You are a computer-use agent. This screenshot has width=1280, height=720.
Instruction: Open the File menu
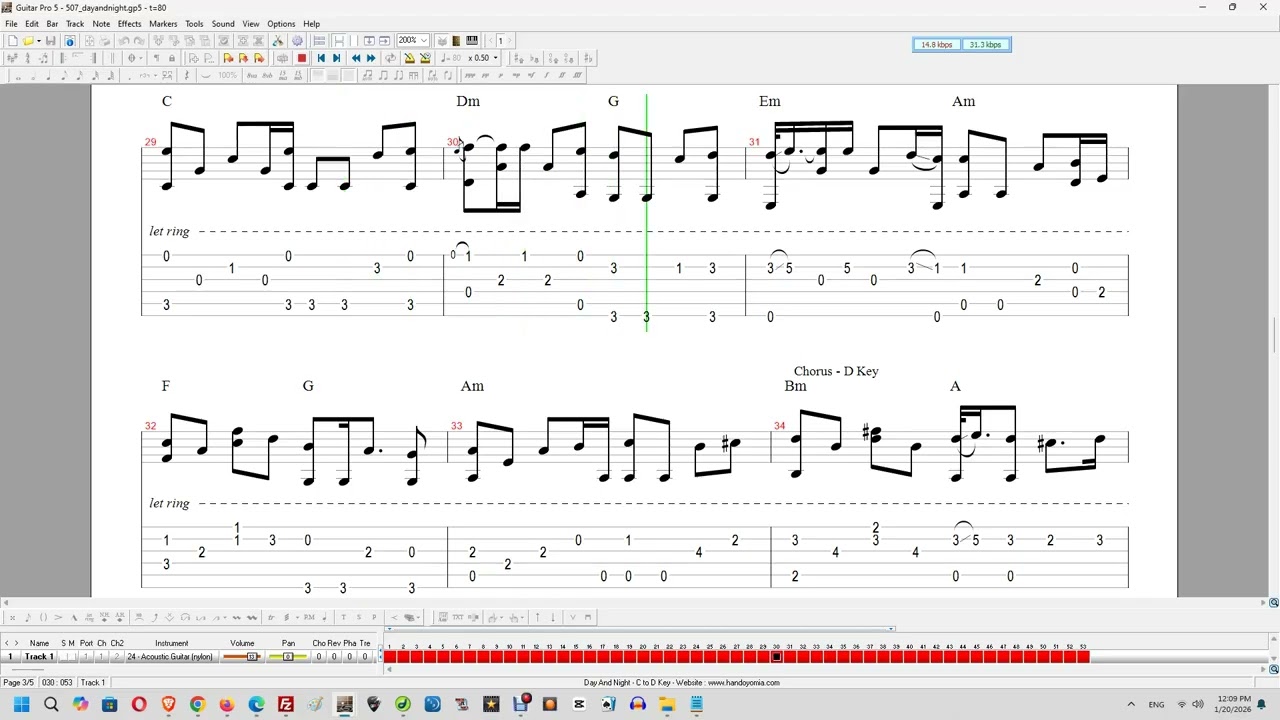(x=11, y=24)
